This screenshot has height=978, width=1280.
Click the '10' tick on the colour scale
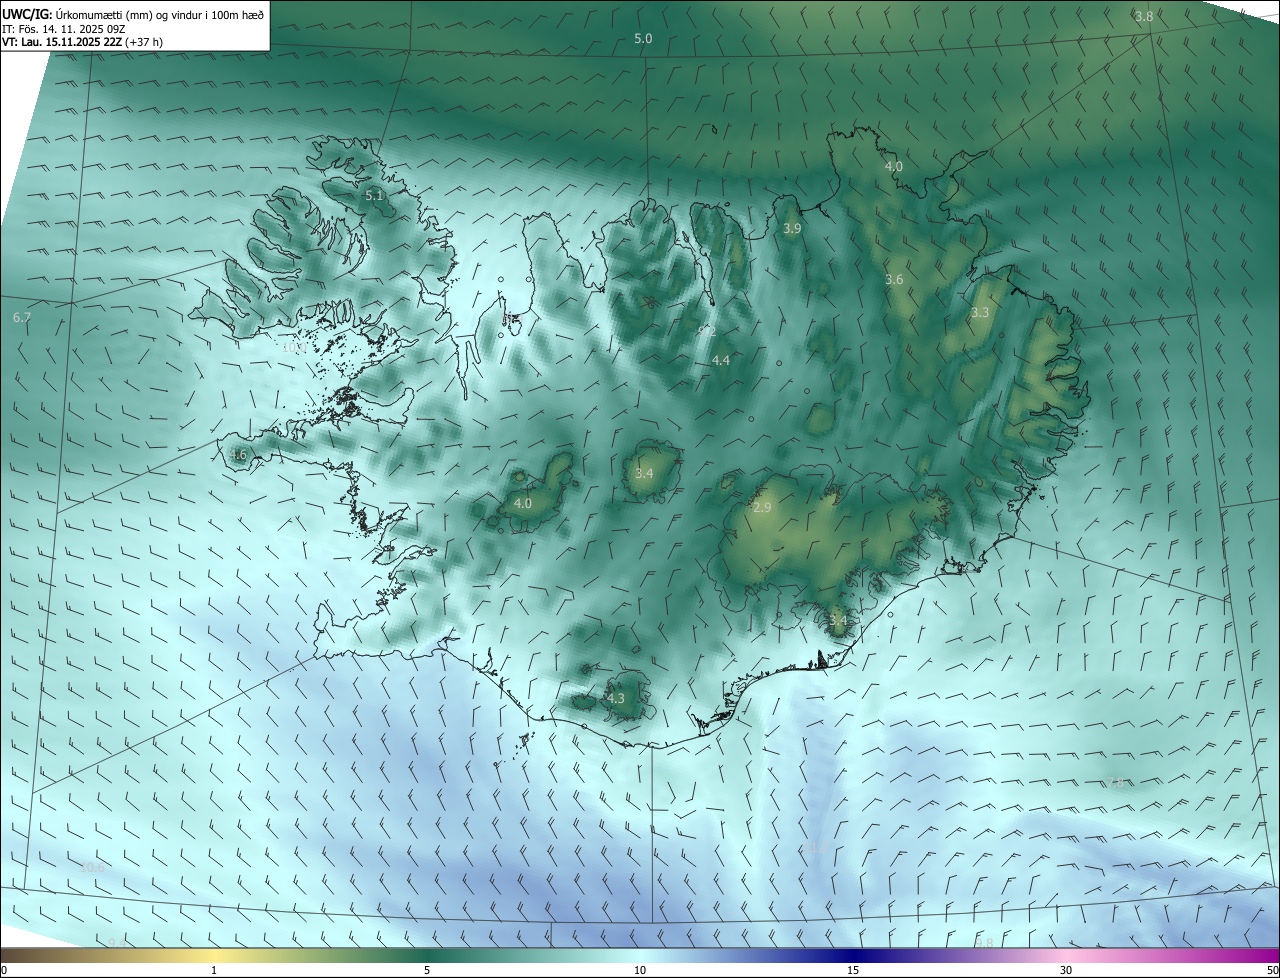(x=640, y=970)
